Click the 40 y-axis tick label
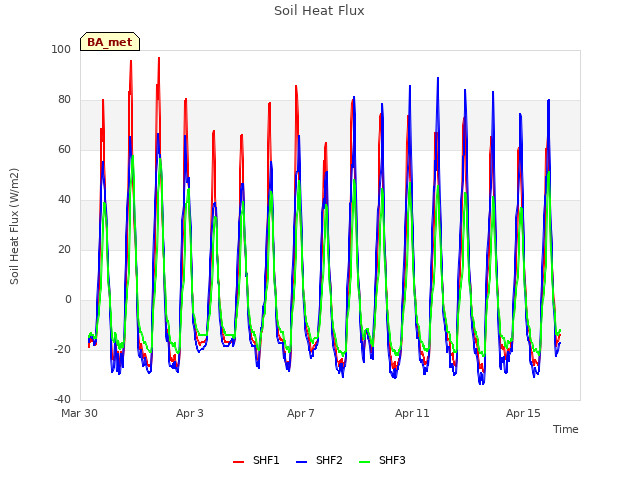 point(64,200)
